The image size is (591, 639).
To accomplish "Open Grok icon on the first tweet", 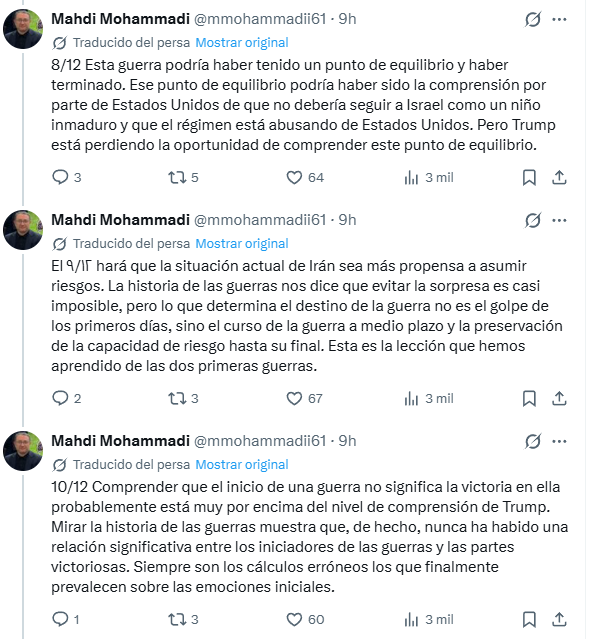I will point(533,19).
